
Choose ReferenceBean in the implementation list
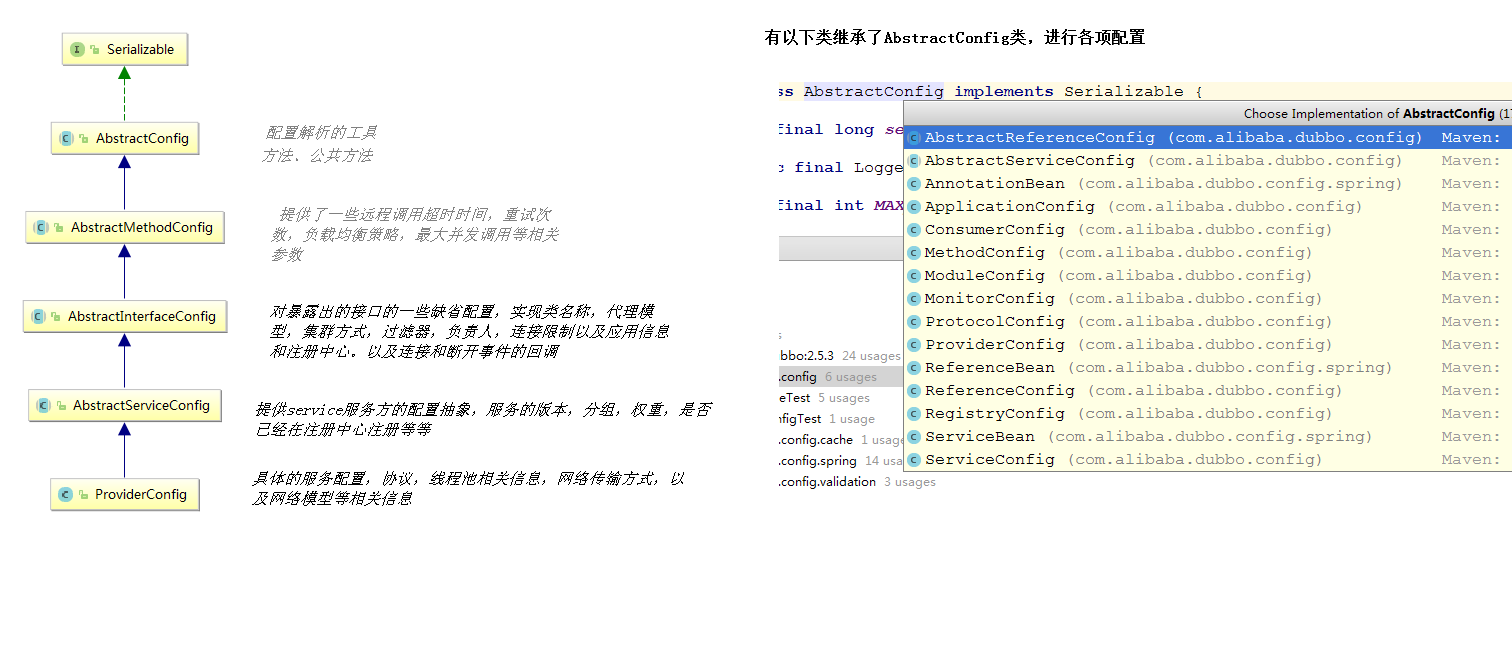[1207, 367]
